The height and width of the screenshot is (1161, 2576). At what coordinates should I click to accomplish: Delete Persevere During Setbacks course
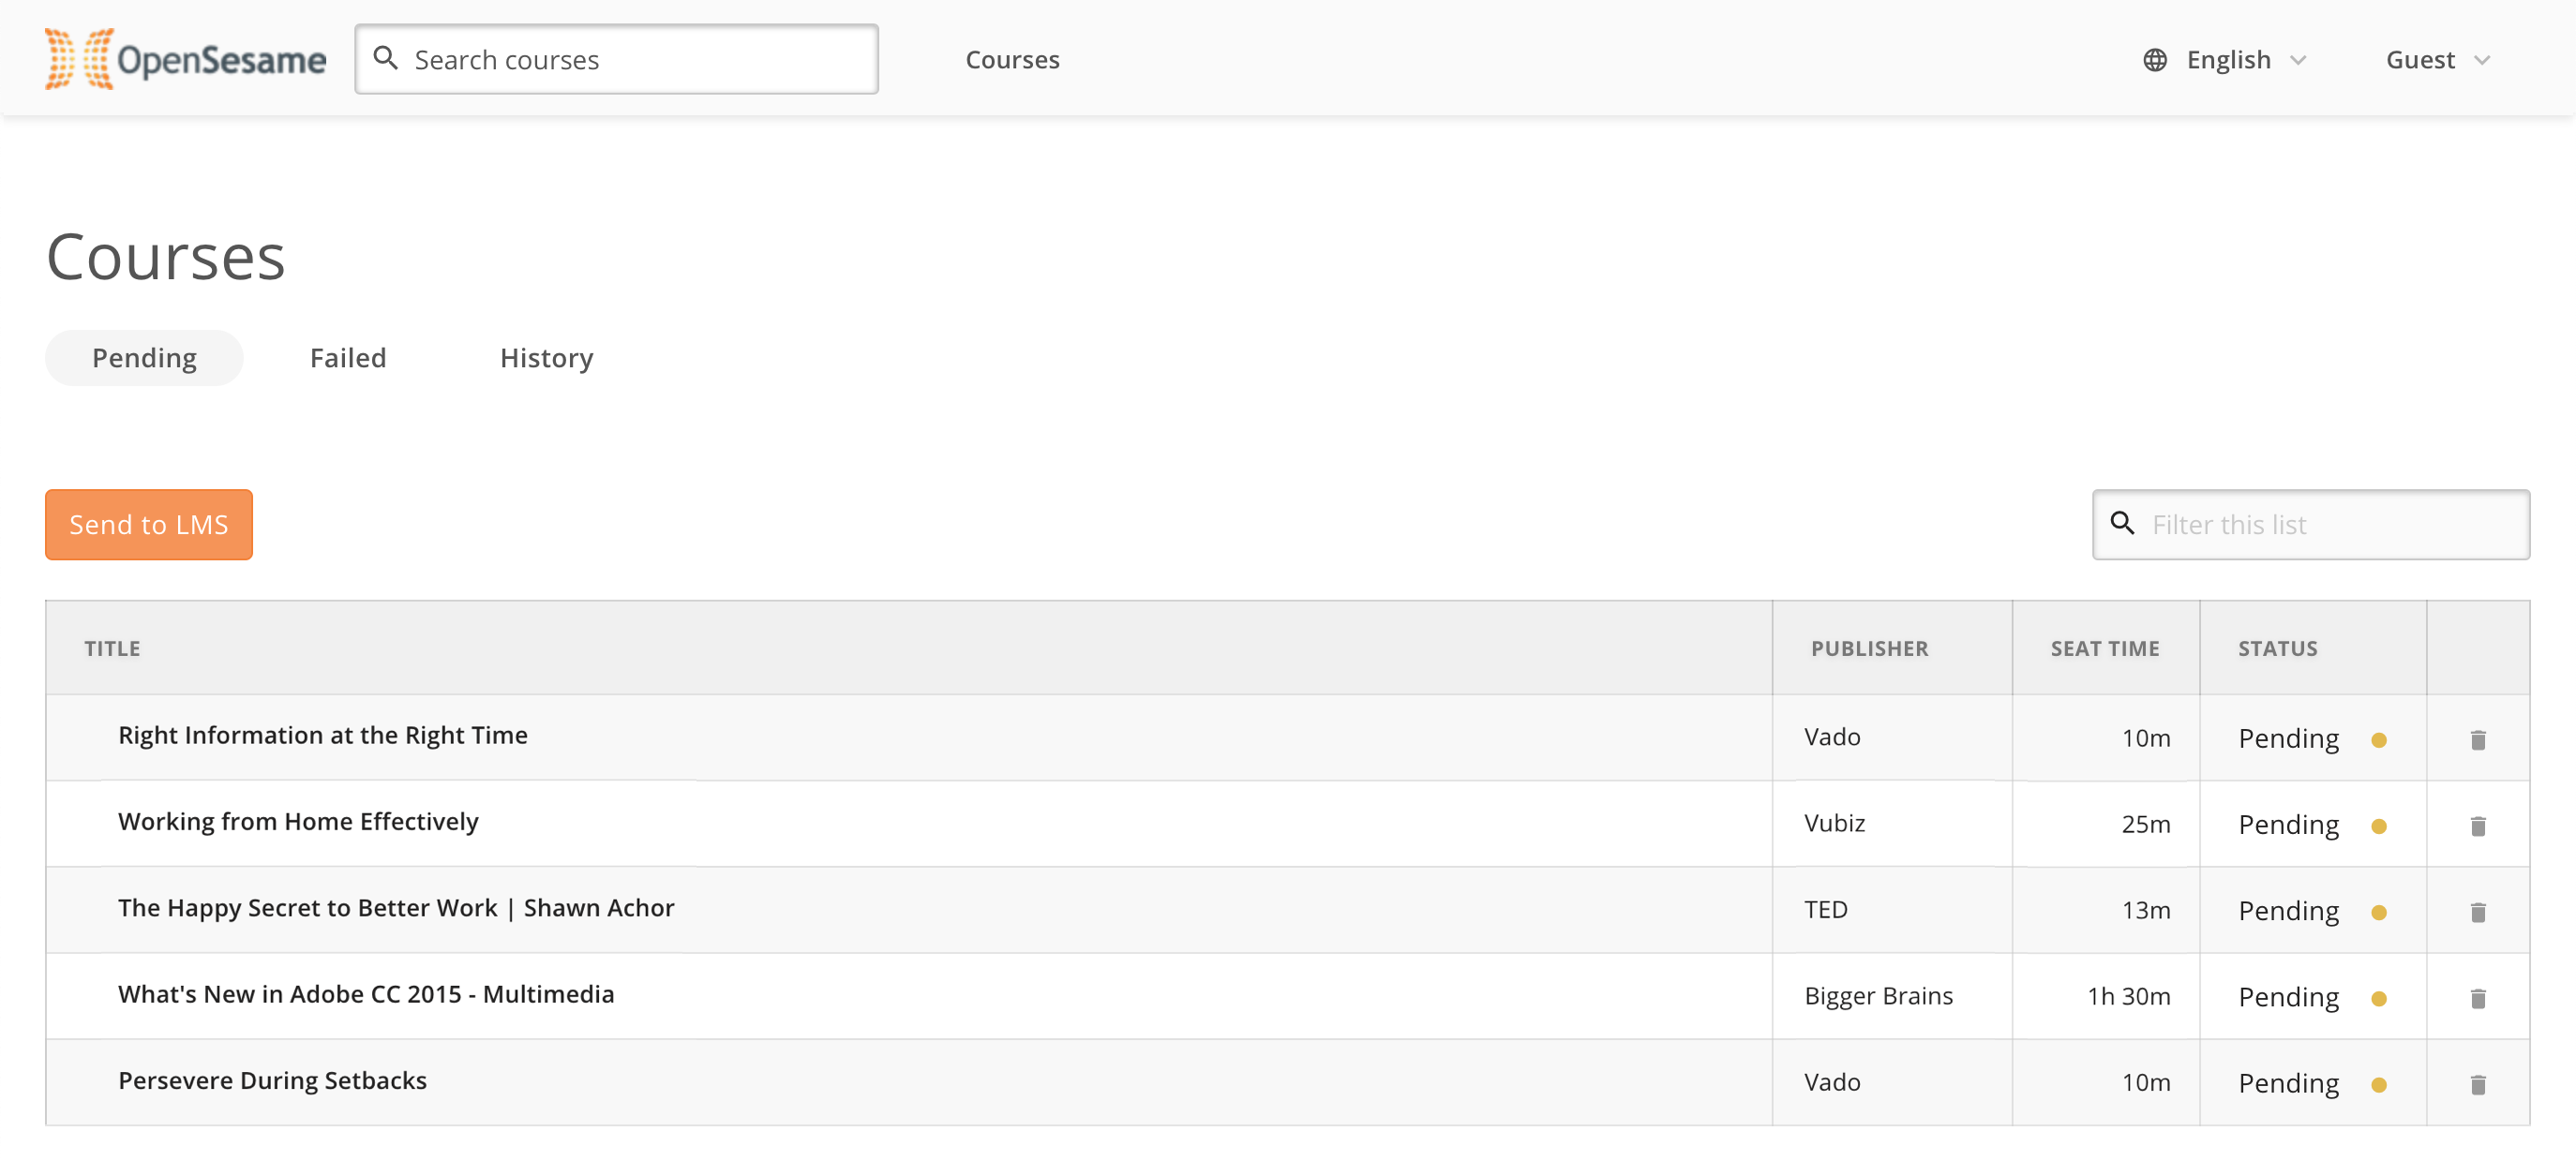click(x=2478, y=1083)
